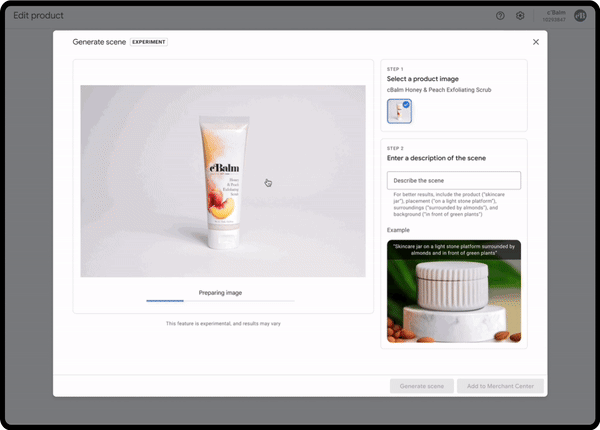Open the settings gear icon
Image resolution: width=600 pixels, height=430 pixels.
(x=520, y=16)
